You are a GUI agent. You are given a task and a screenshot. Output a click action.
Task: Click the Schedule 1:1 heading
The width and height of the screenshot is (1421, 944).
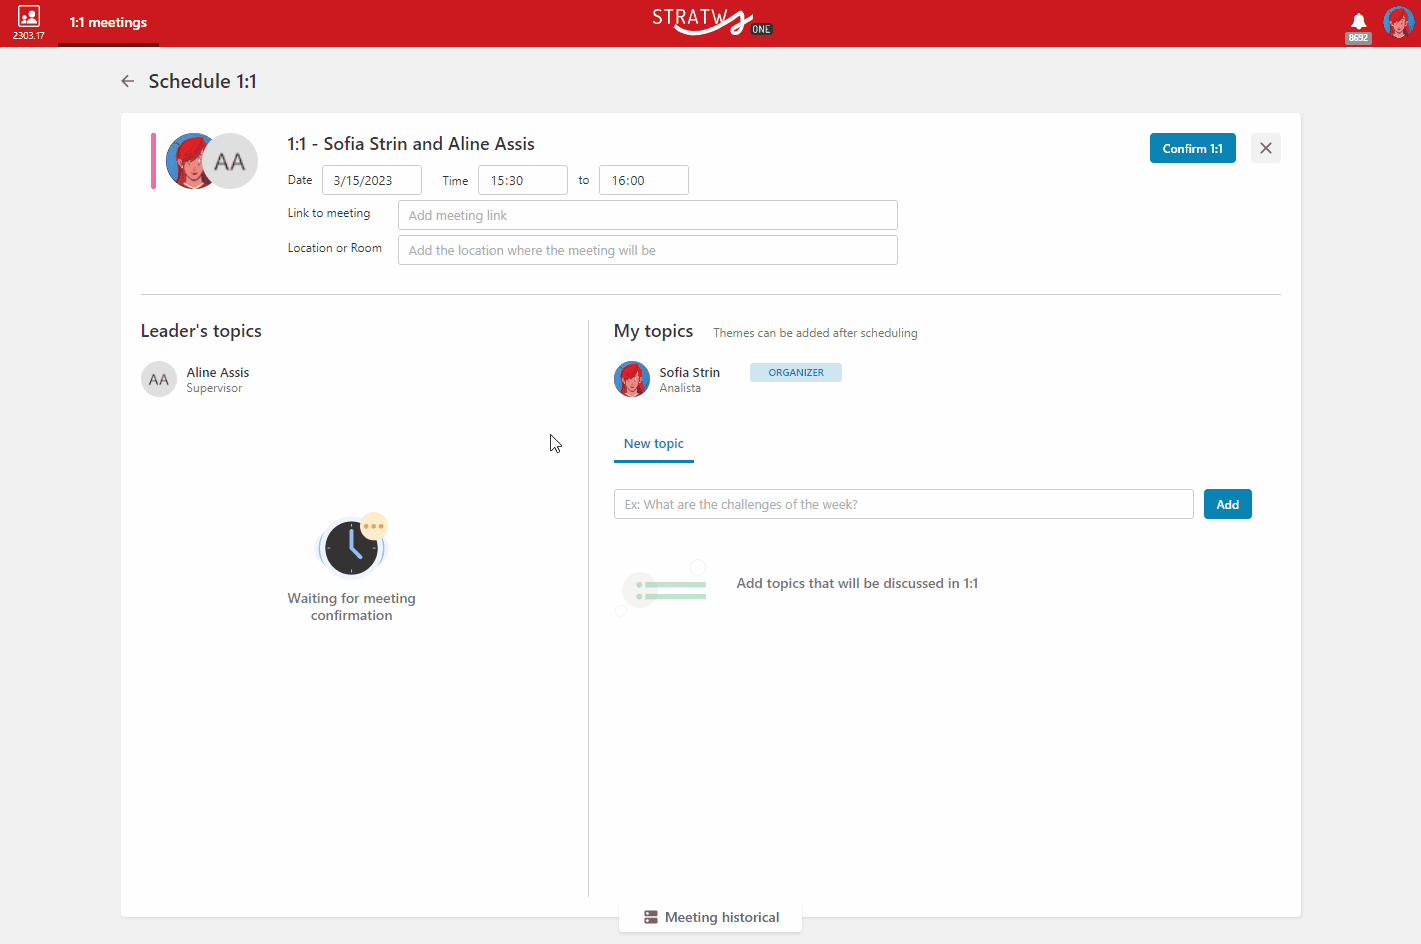click(x=203, y=81)
